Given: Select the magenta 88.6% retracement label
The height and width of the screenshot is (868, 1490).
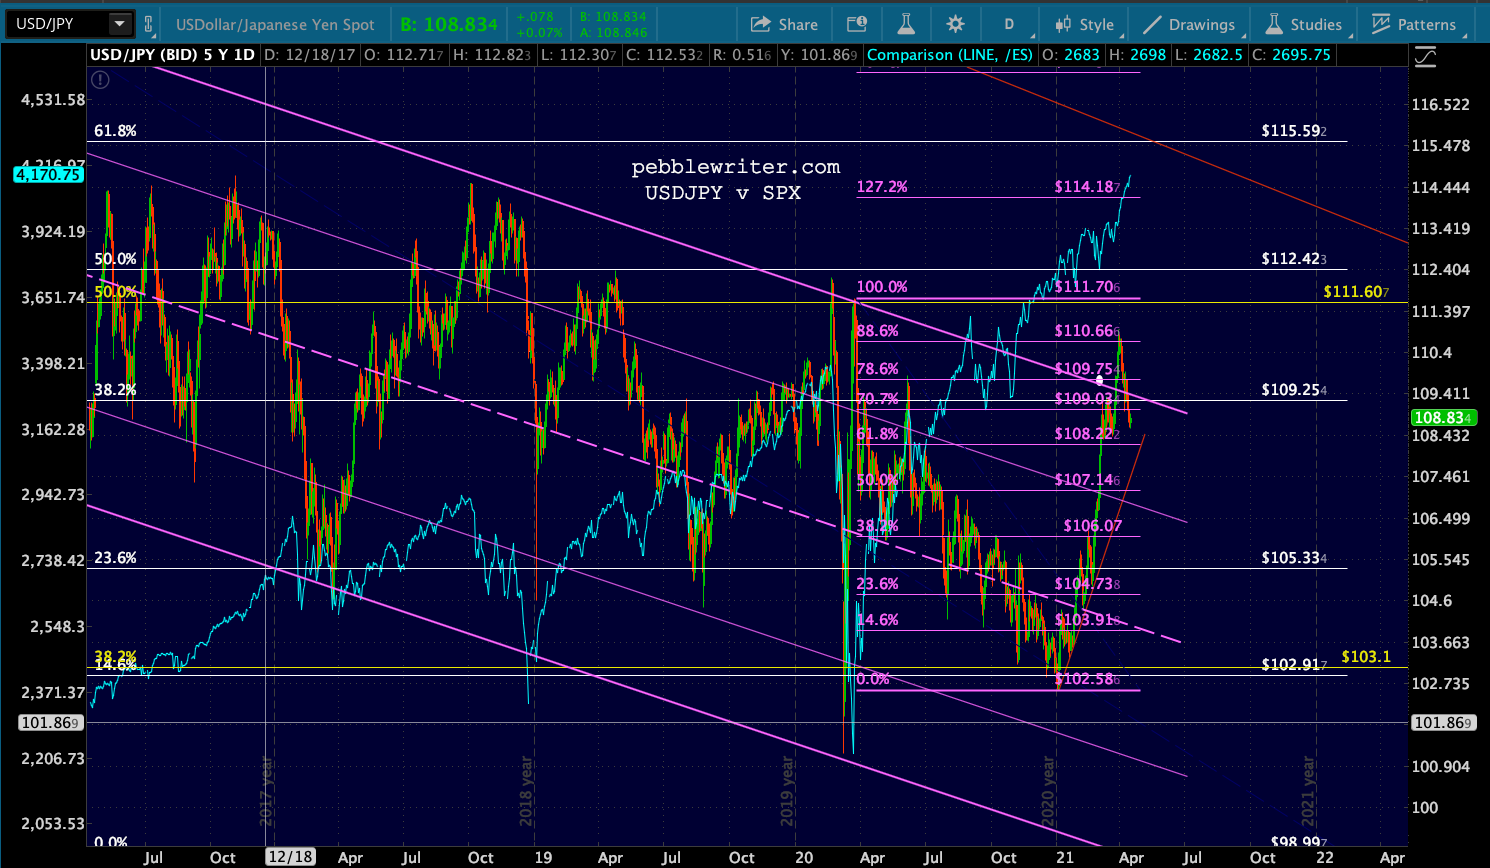Looking at the screenshot, I should [x=878, y=331].
